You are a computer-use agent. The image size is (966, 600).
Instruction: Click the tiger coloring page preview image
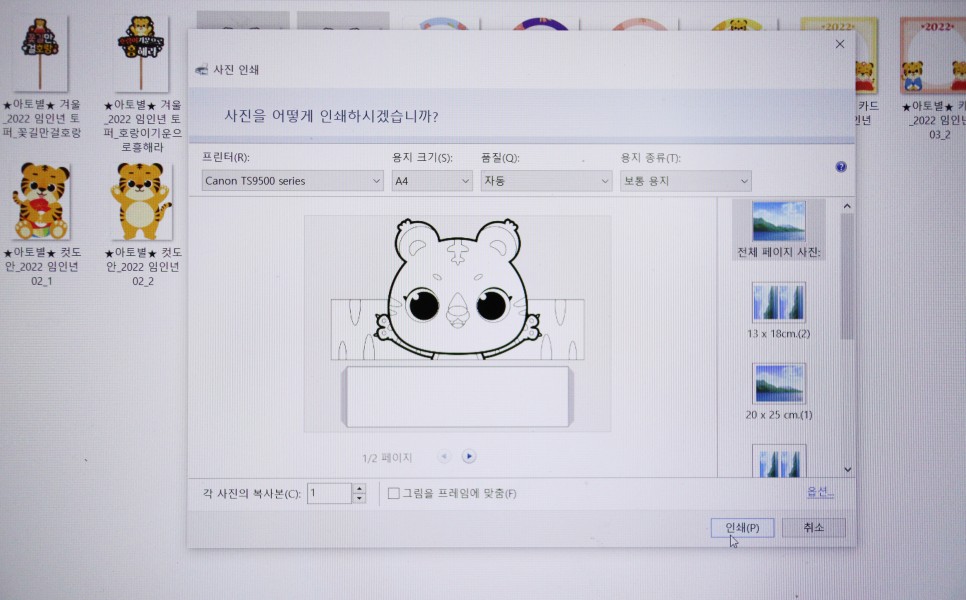[x=457, y=323]
